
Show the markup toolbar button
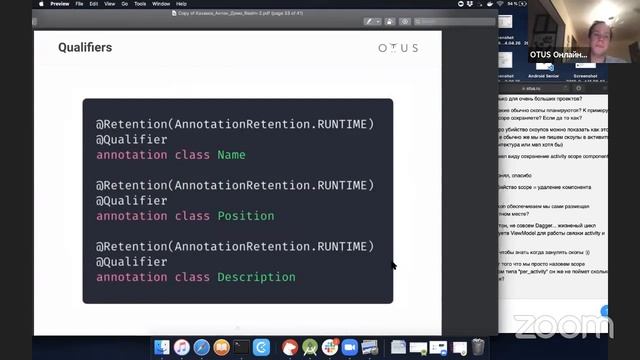pos(404,21)
